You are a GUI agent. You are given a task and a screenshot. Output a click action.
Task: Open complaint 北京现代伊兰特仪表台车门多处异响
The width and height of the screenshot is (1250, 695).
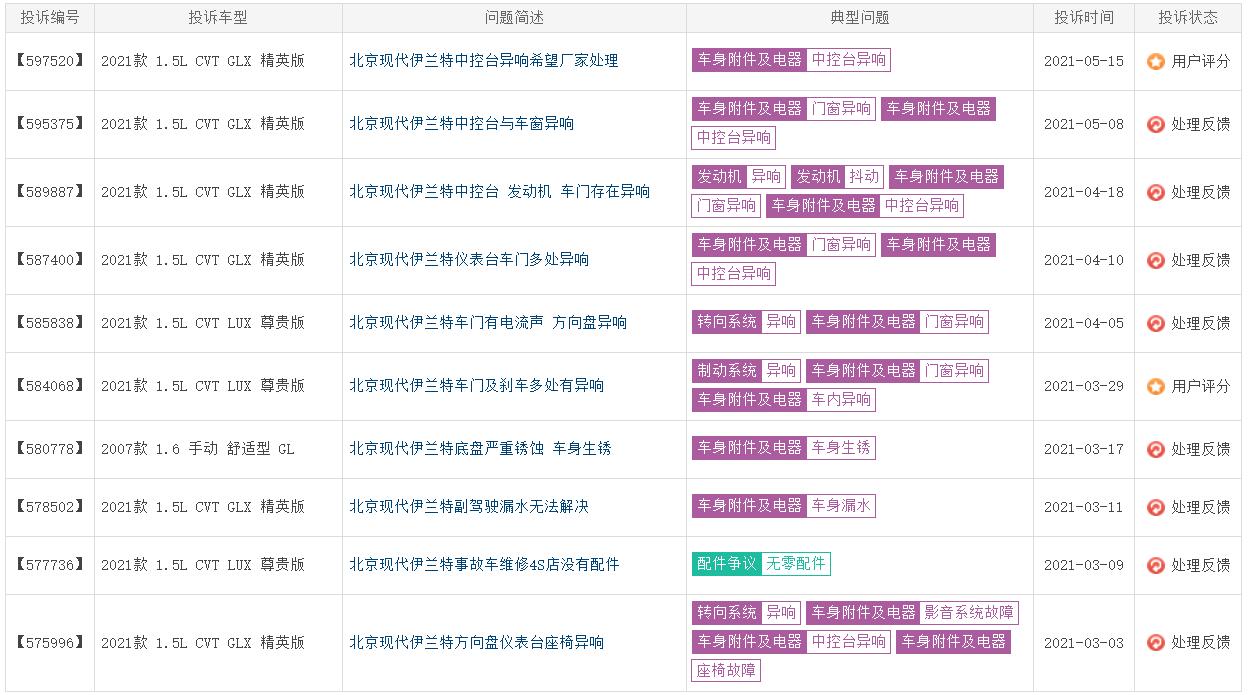point(469,260)
